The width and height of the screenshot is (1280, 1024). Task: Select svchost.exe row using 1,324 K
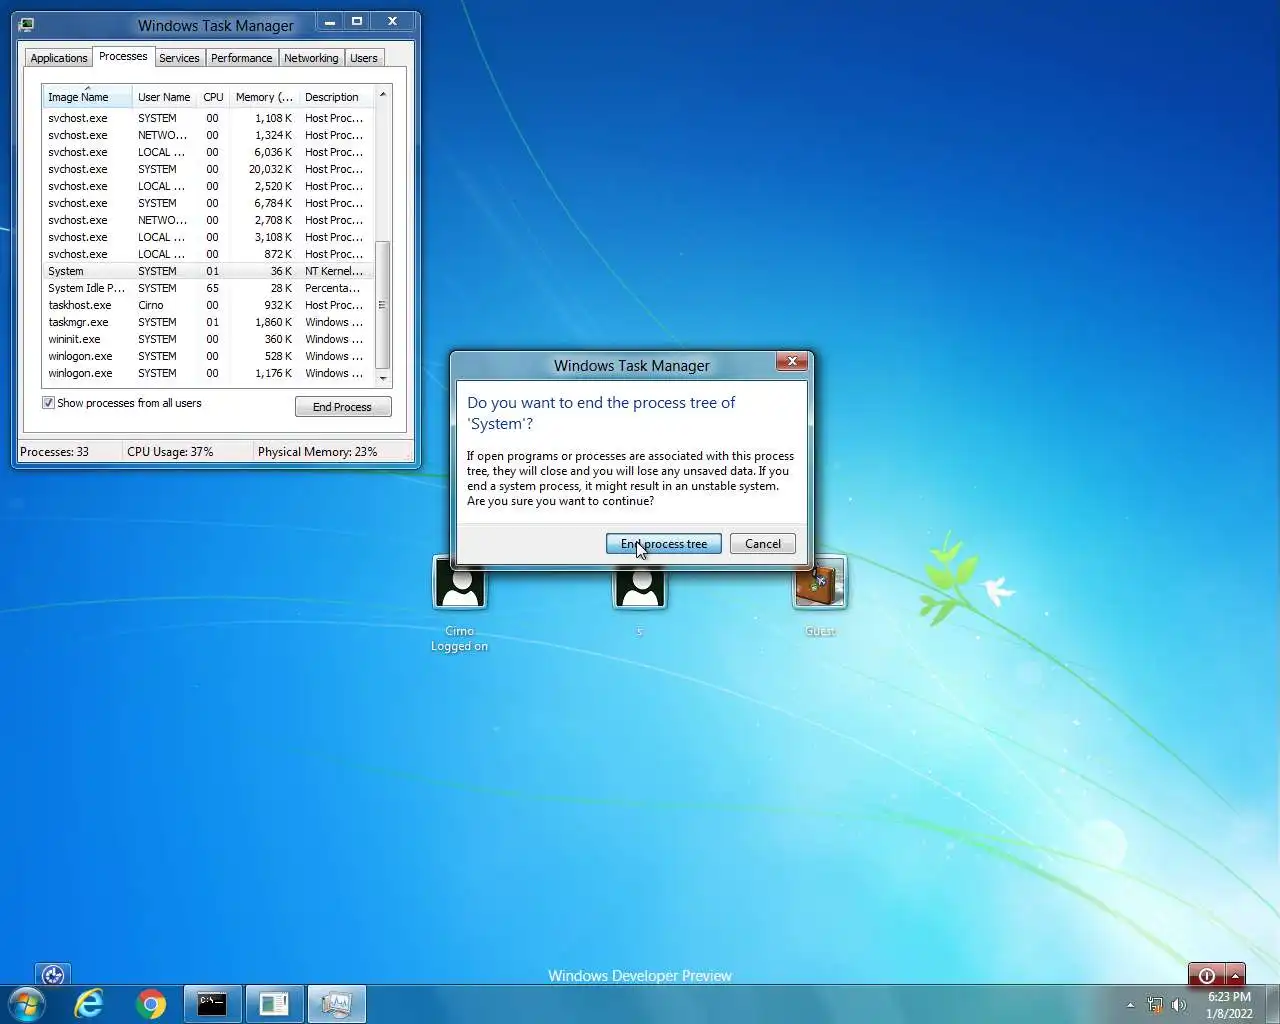pyautogui.click(x=208, y=135)
